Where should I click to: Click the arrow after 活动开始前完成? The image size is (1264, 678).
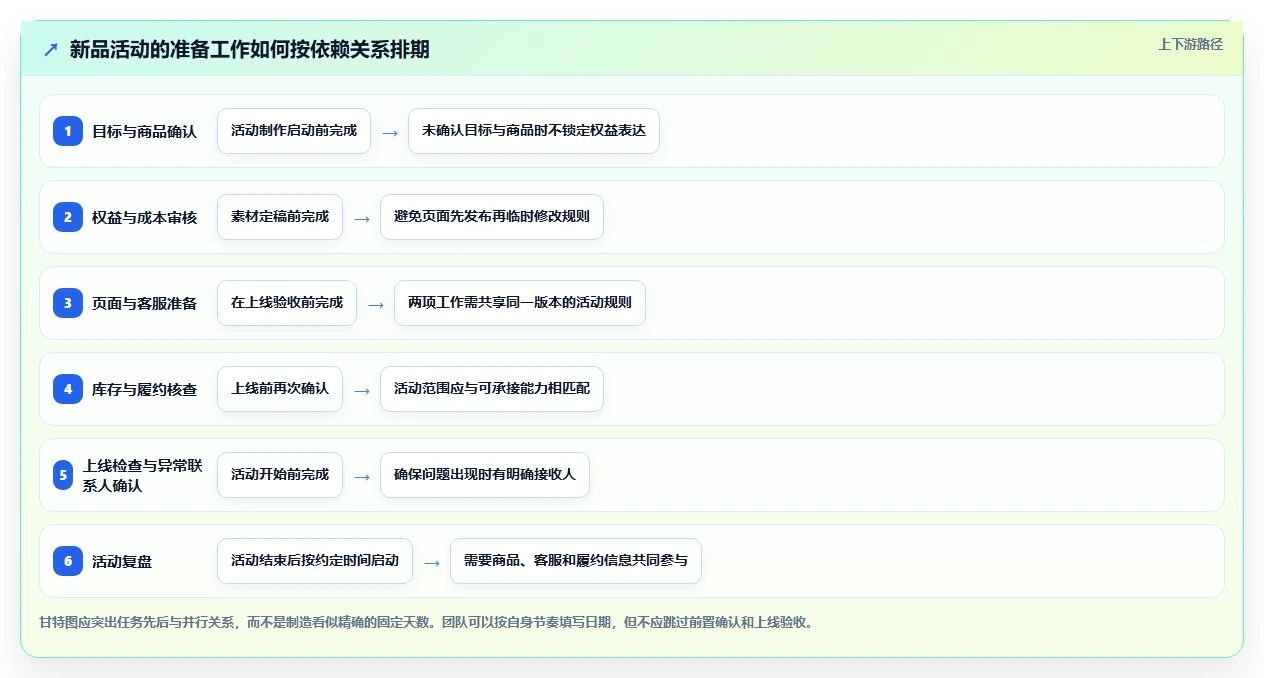(x=362, y=476)
